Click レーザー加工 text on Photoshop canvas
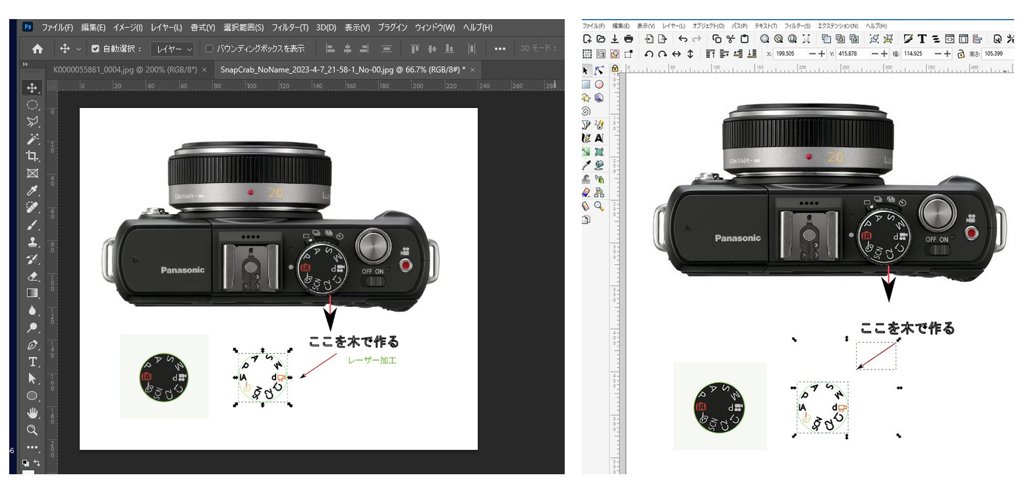This screenshot has width=1024, height=494. click(372, 360)
